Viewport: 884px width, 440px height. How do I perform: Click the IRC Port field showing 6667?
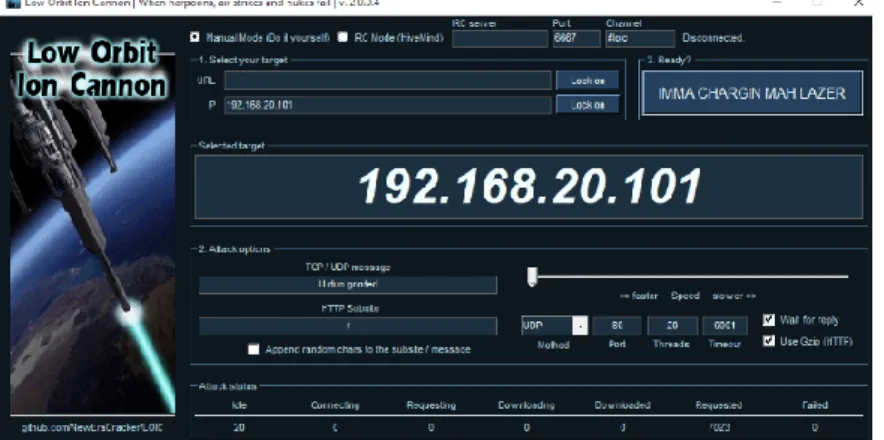(x=576, y=38)
